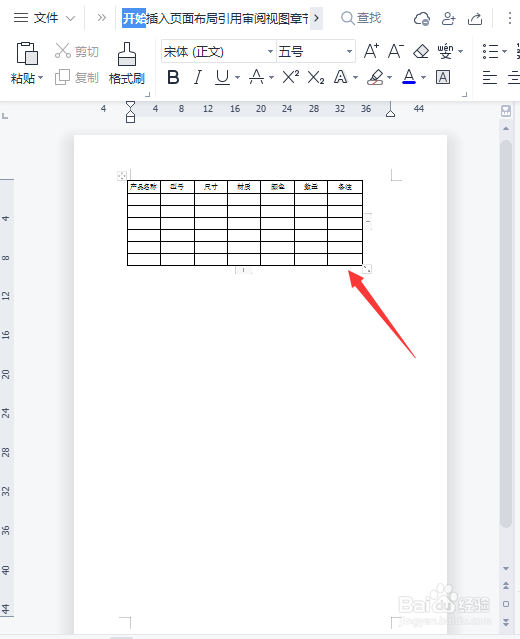This screenshot has height=639, width=520.
Task: Expand the bullet list dropdown arrow
Action: pyautogui.click(x=505, y=52)
